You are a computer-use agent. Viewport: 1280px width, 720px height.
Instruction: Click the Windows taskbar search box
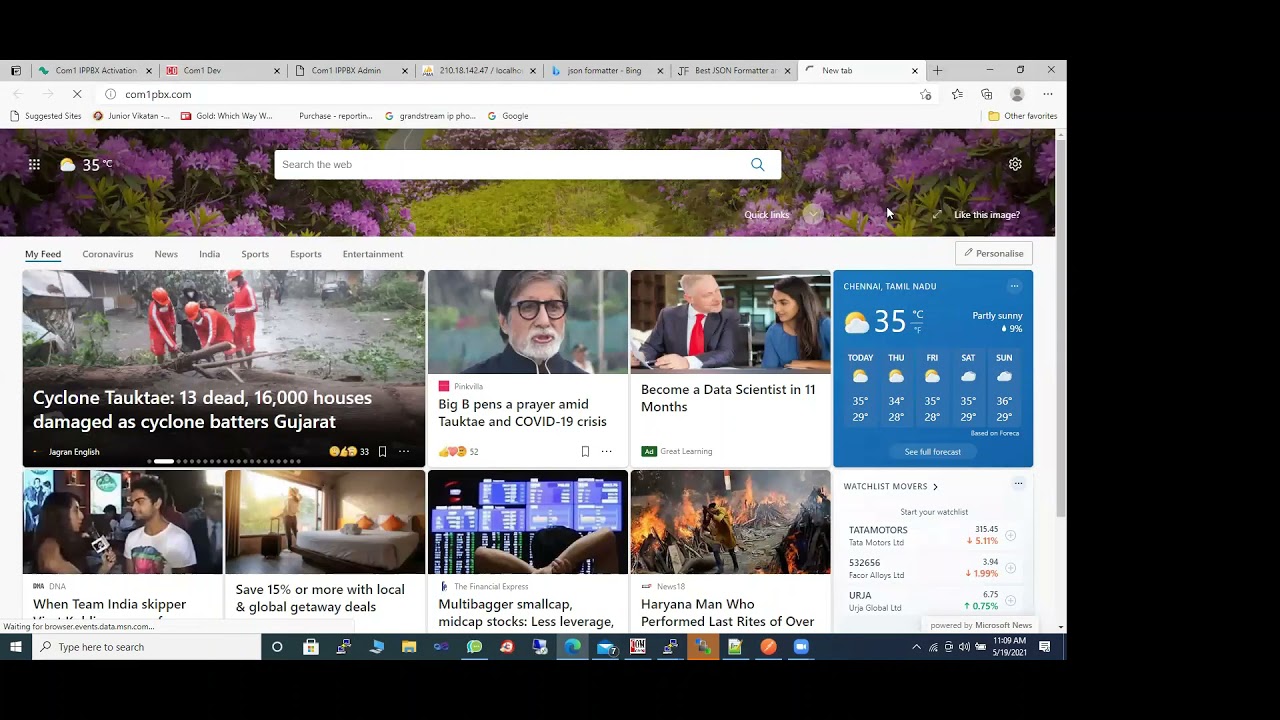pyautogui.click(x=147, y=647)
